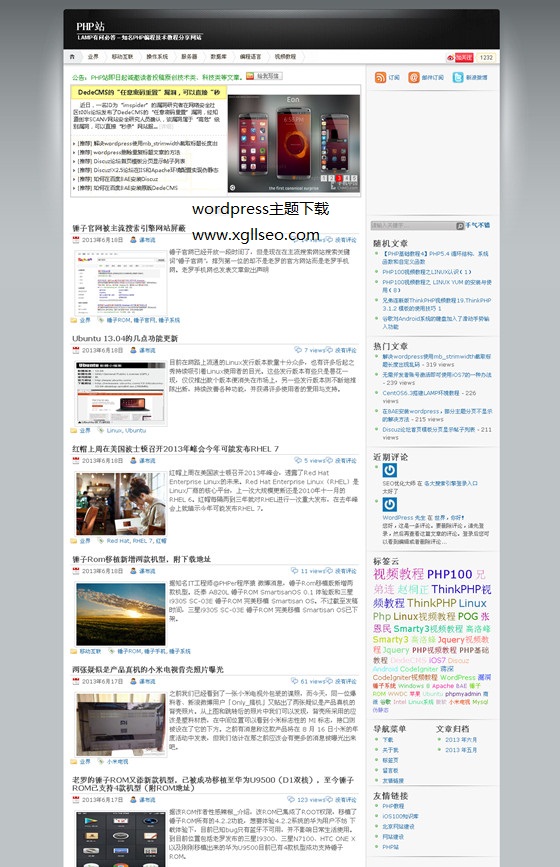The height and width of the screenshot is (867, 560).
Task: Click the orange RSS subscribe icon
Action: (x=380, y=77)
